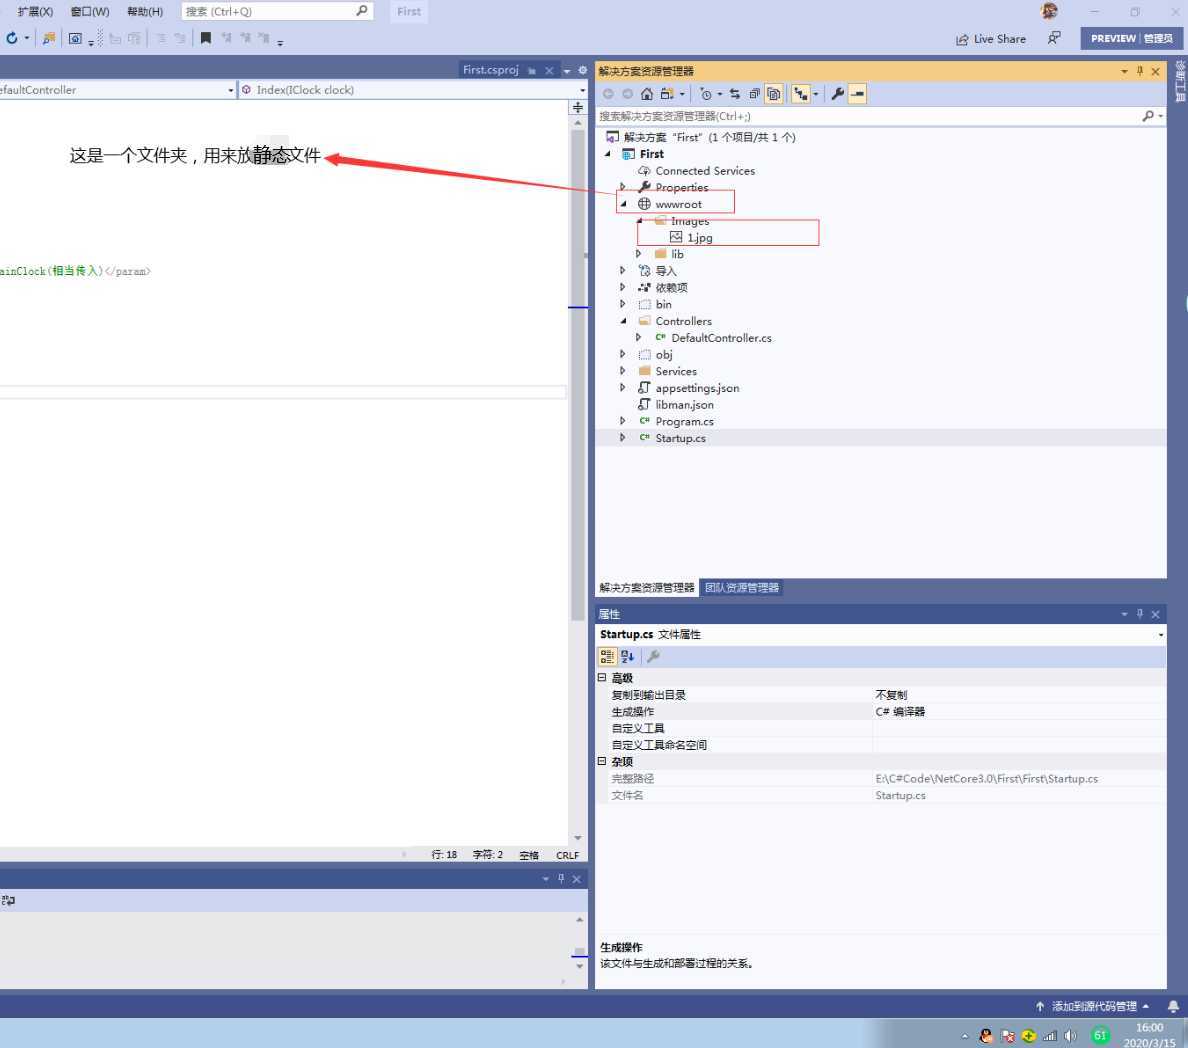Expand the Services folder in tree
1188x1048 pixels.
(x=623, y=371)
